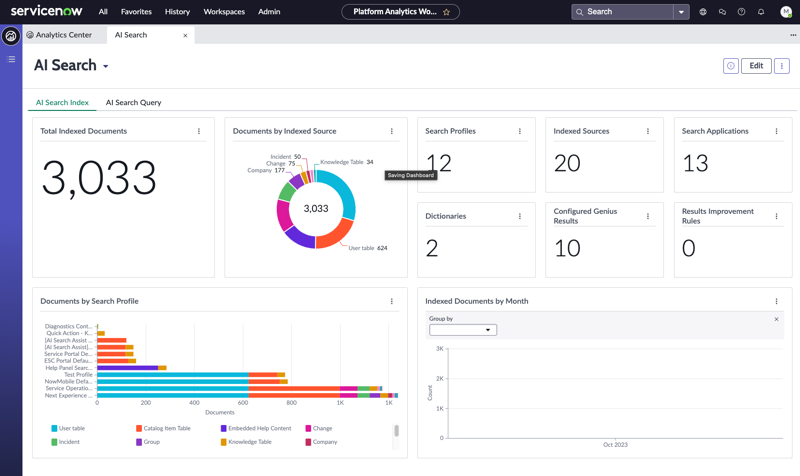The image size is (800, 476).
Task: Open options for Indexed Documents by Month widget
Action: tap(777, 302)
